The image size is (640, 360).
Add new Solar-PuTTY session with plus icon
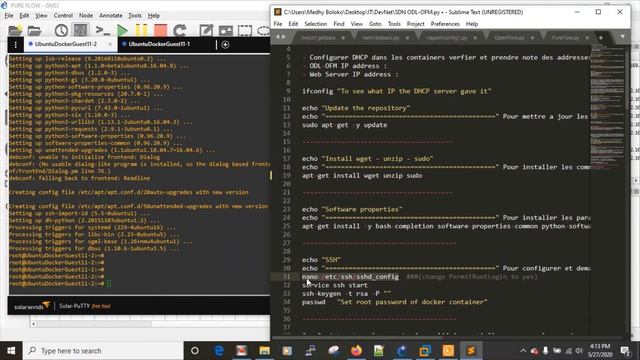pos(225,44)
